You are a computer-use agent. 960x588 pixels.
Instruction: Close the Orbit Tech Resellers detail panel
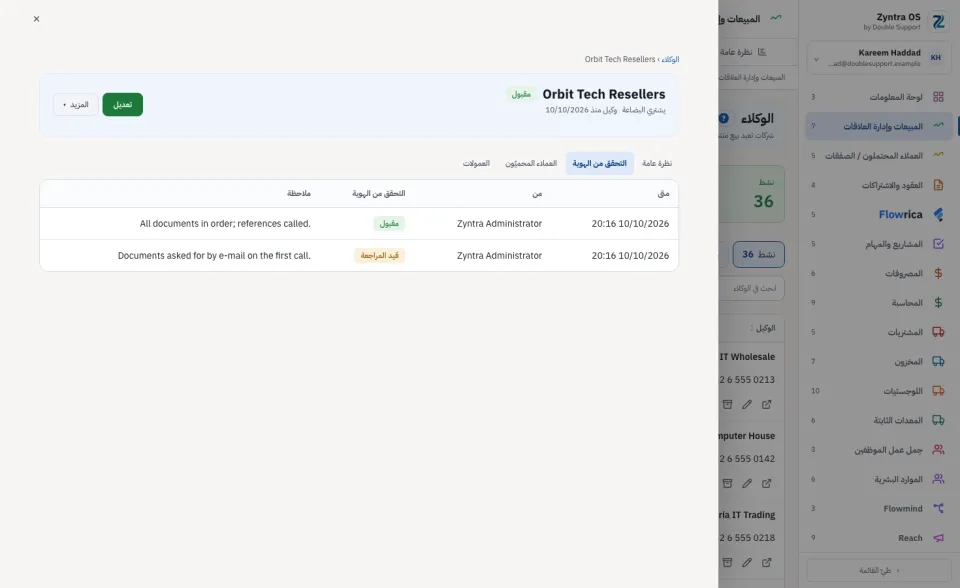coord(36,19)
